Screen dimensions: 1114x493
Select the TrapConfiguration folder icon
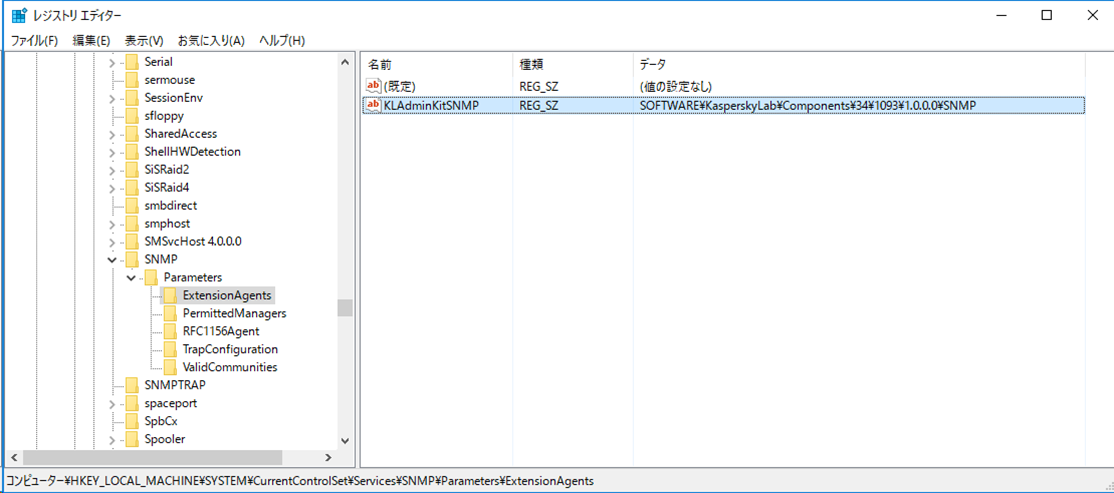[170, 350]
